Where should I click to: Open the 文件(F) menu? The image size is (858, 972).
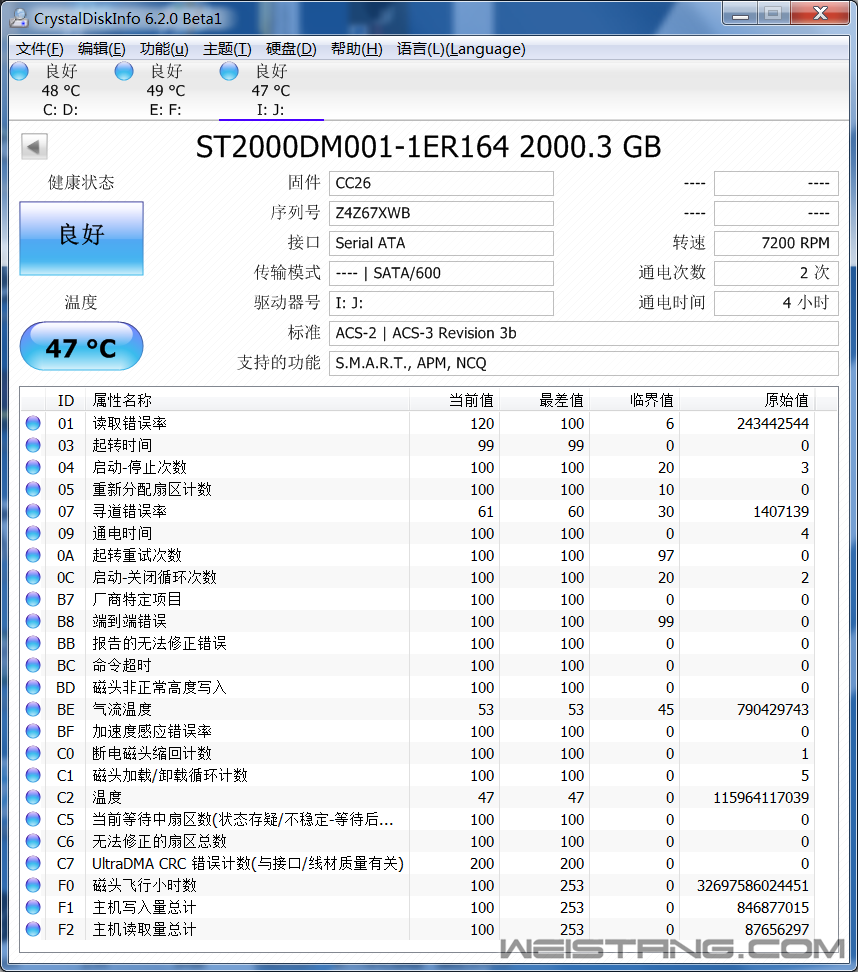point(40,49)
